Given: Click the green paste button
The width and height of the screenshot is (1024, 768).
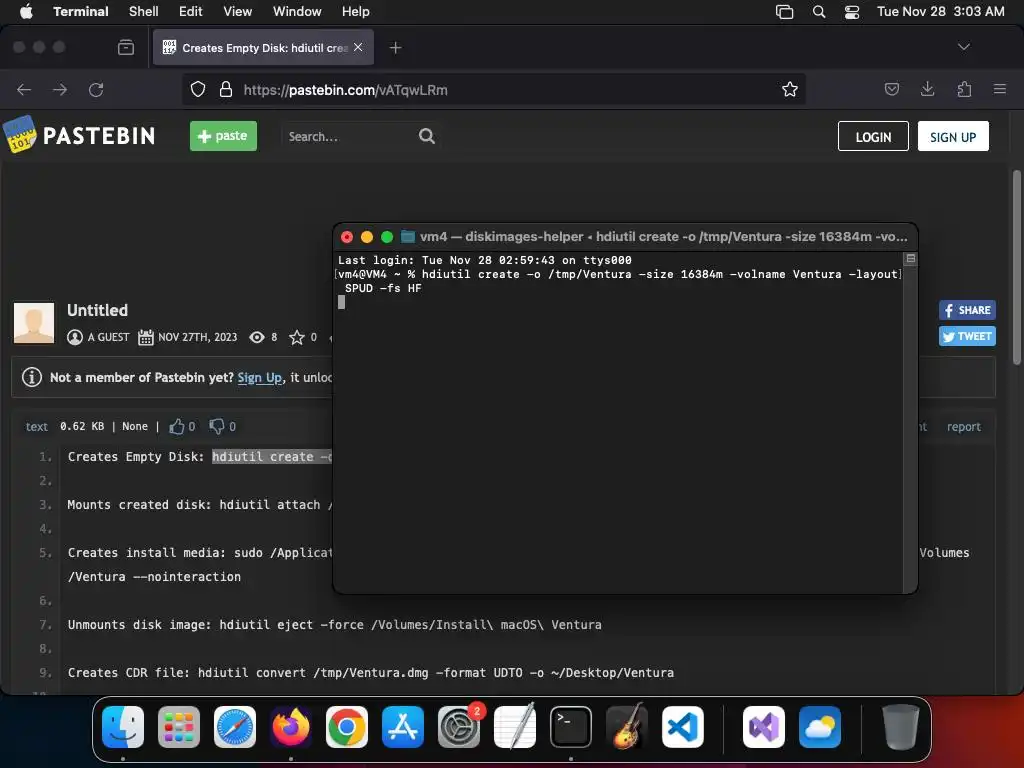Looking at the screenshot, I should pos(223,136).
